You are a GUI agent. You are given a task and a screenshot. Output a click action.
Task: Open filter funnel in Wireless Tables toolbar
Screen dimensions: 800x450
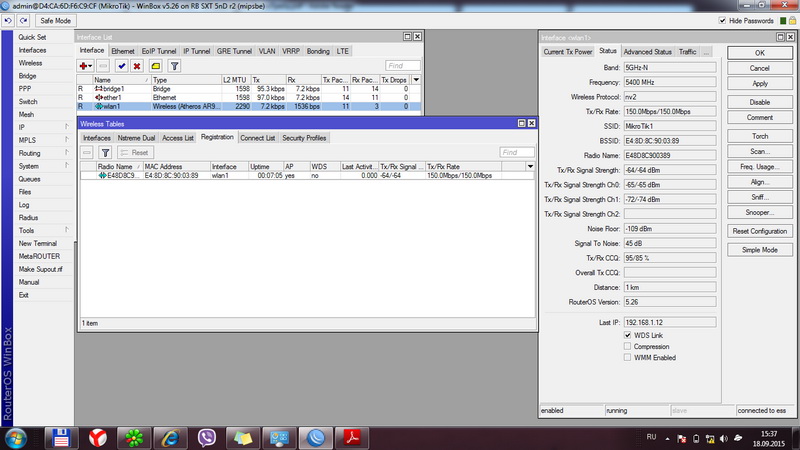pyautogui.click(x=105, y=153)
